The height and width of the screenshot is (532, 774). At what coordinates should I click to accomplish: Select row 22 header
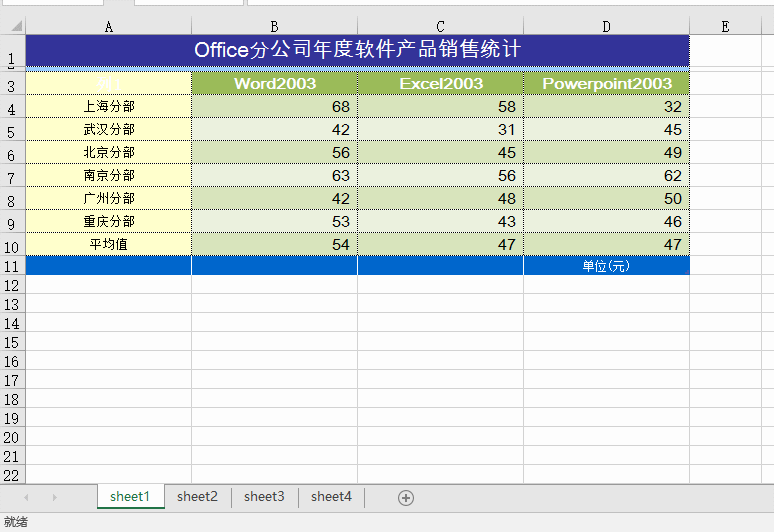[x=12, y=474]
